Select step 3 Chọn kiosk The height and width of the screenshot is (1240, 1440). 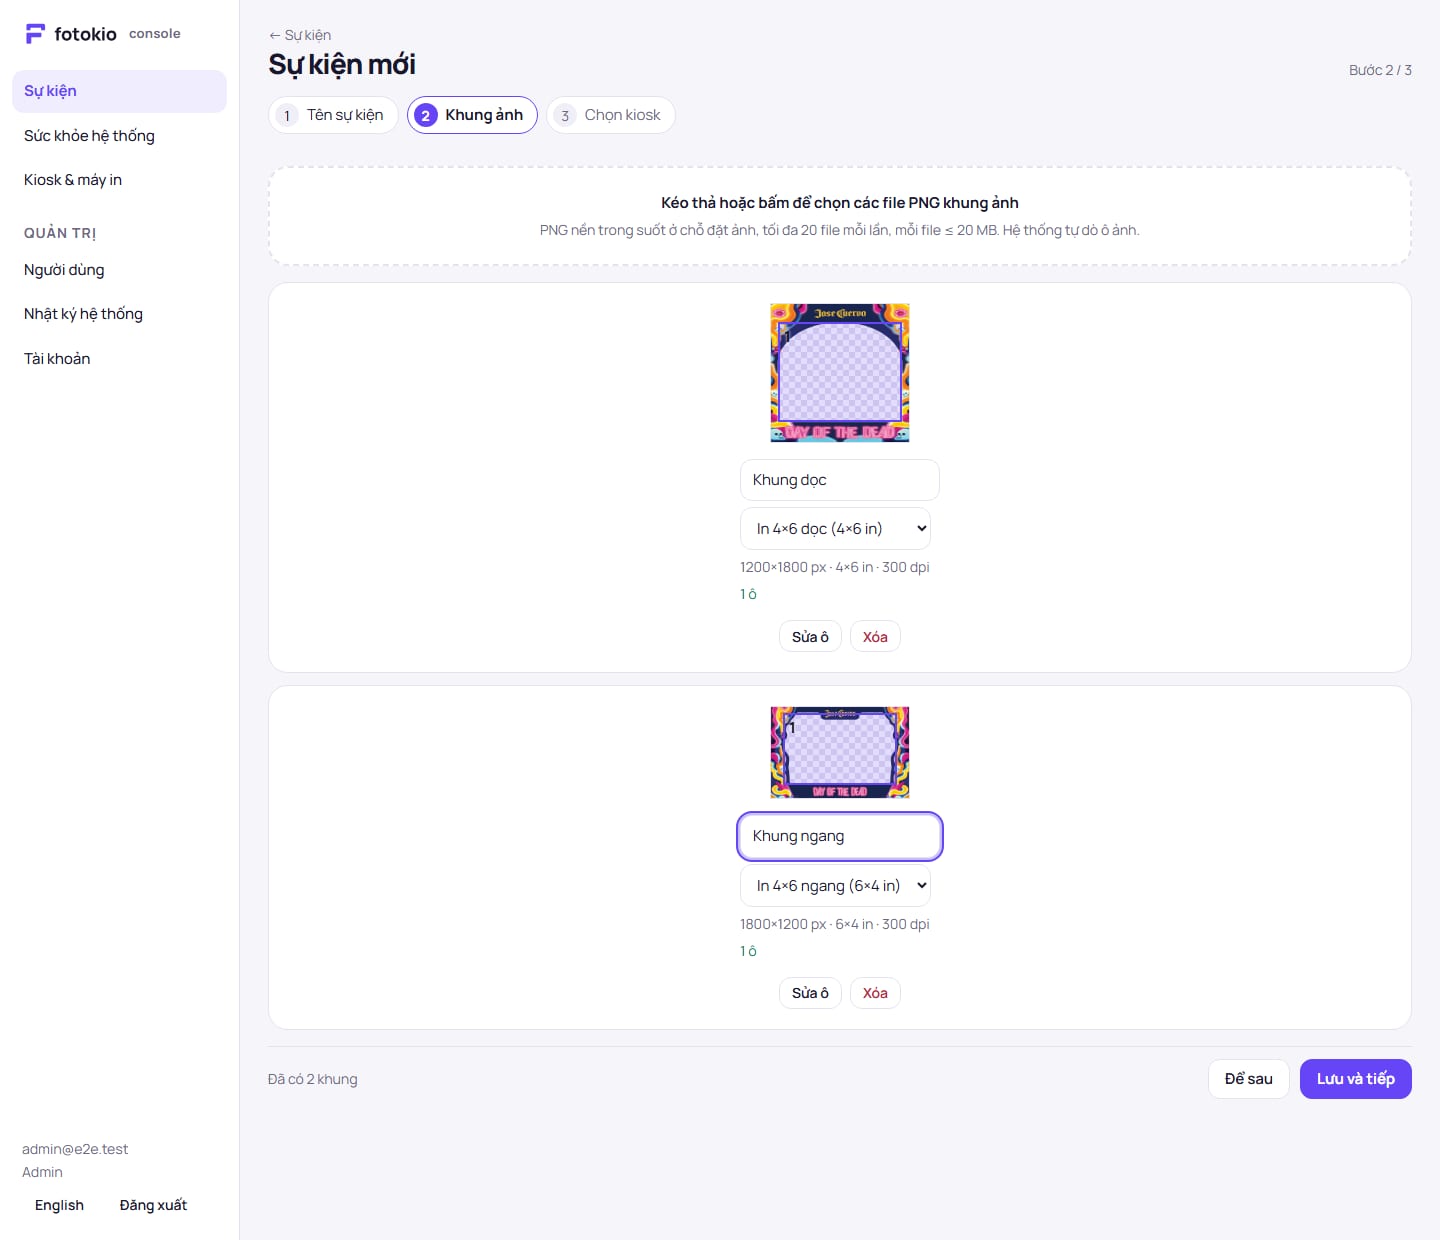(611, 115)
